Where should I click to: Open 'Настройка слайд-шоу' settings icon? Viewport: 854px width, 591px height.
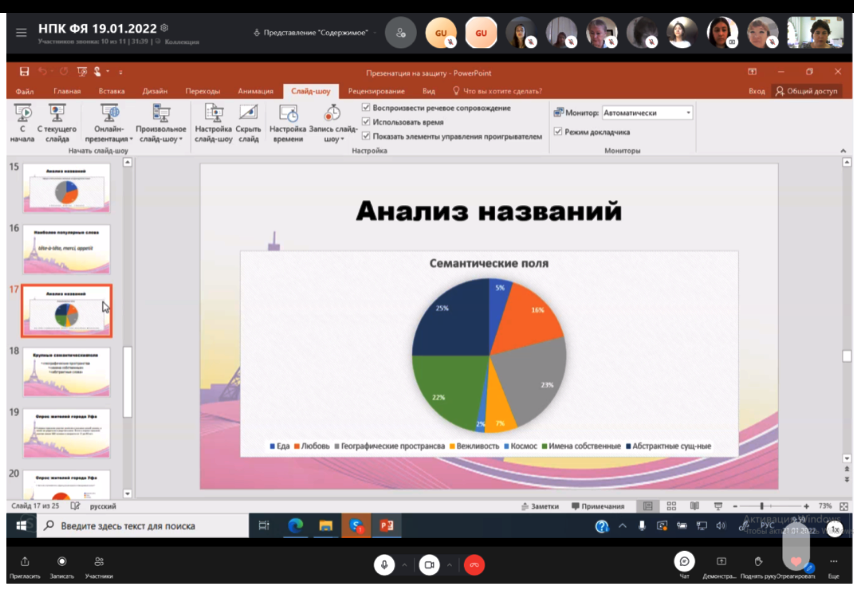(x=213, y=114)
